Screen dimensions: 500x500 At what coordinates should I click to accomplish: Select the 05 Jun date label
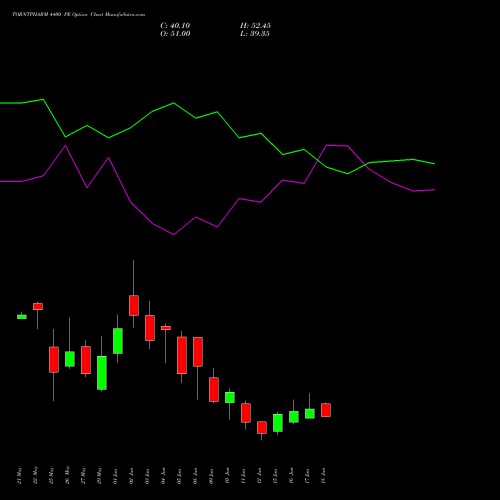click(x=179, y=476)
